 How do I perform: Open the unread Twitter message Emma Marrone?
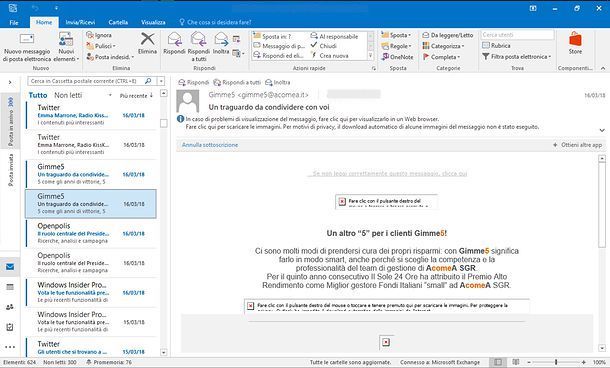pos(91,115)
